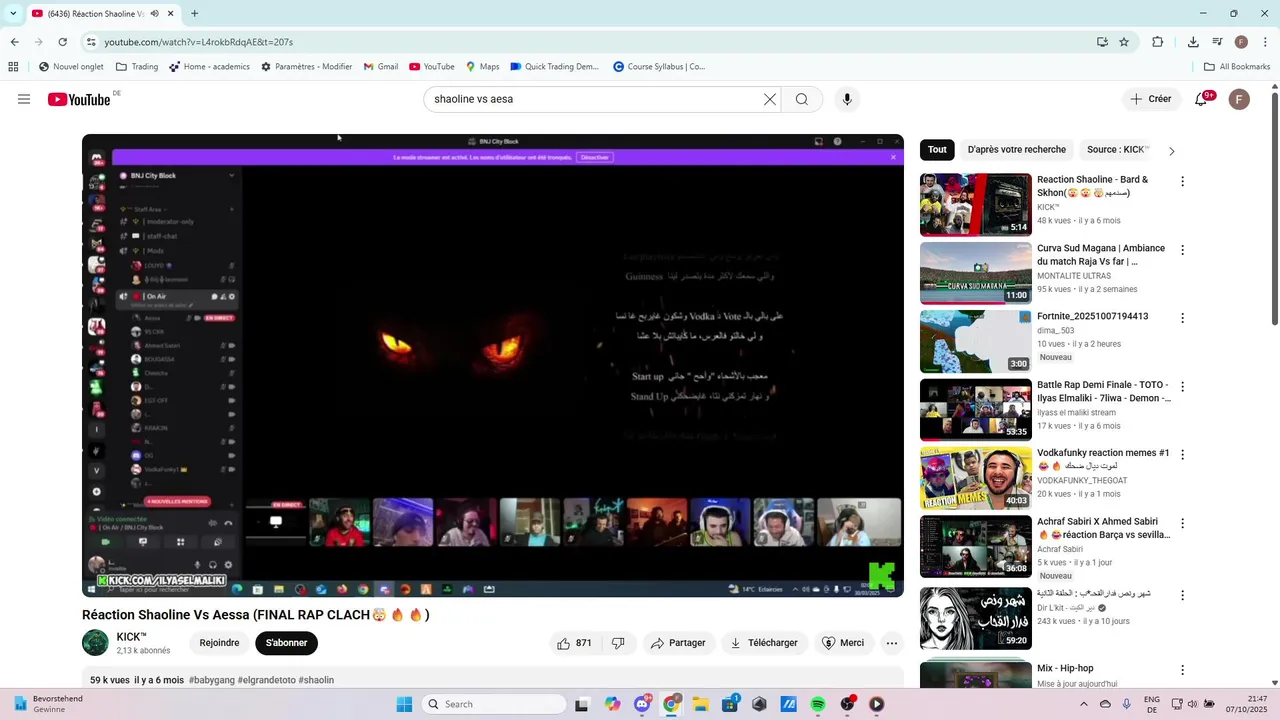Go to YouTube home via the logo
1280x720 pixels.
click(x=78, y=99)
